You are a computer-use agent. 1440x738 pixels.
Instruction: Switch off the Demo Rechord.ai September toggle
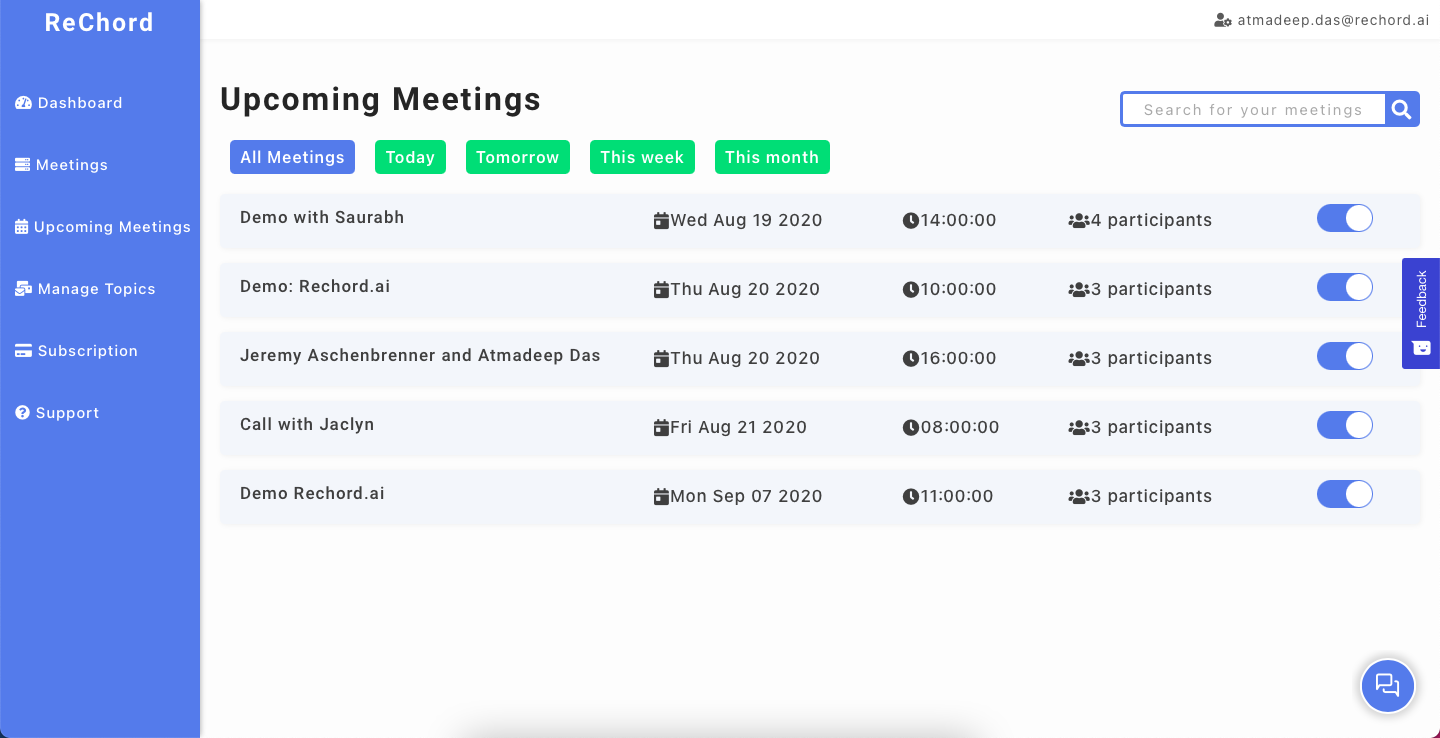[x=1345, y=495]
